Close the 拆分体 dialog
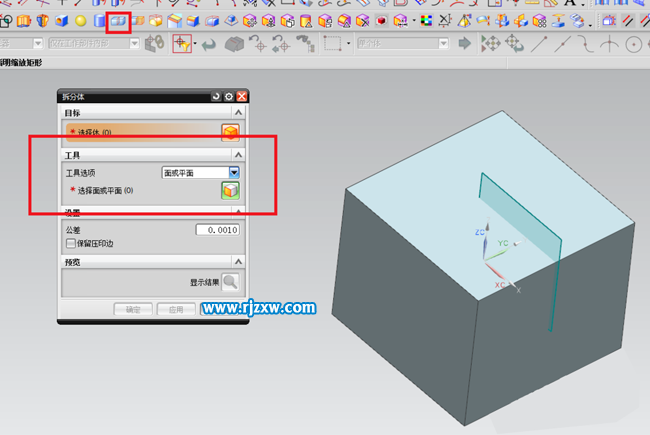Image resolution: width=650 pixels, height=435 pixels. click(242, 97)
